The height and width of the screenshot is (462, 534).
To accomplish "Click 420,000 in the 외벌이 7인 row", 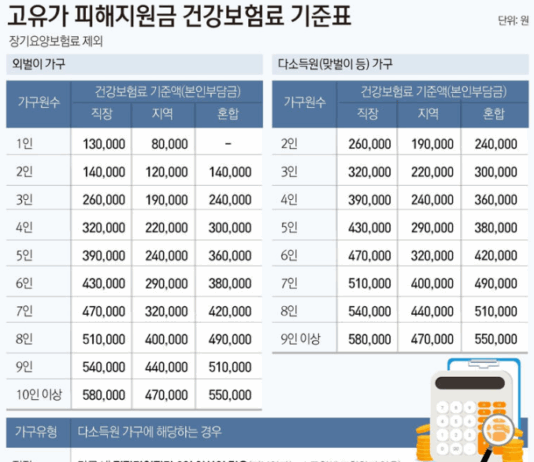I will pos(230,312).
